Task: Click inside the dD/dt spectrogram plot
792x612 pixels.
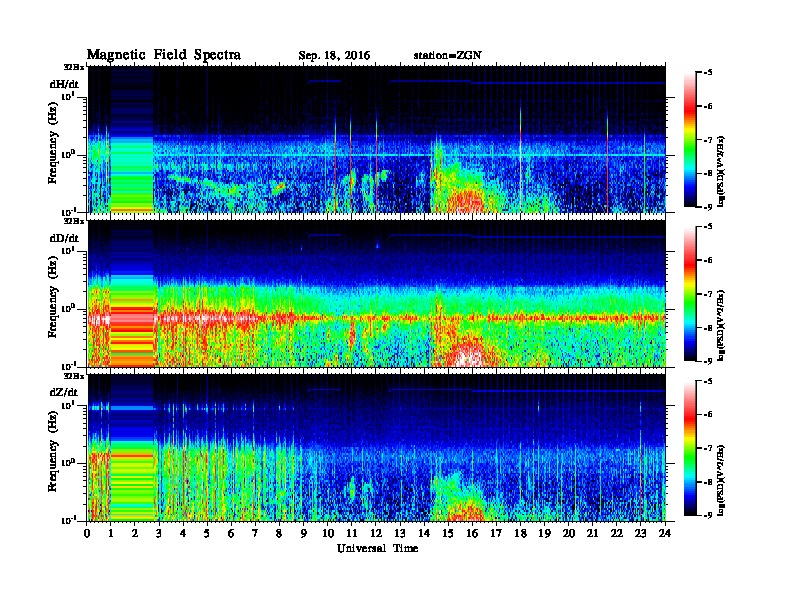Action: tap(376, 293)
